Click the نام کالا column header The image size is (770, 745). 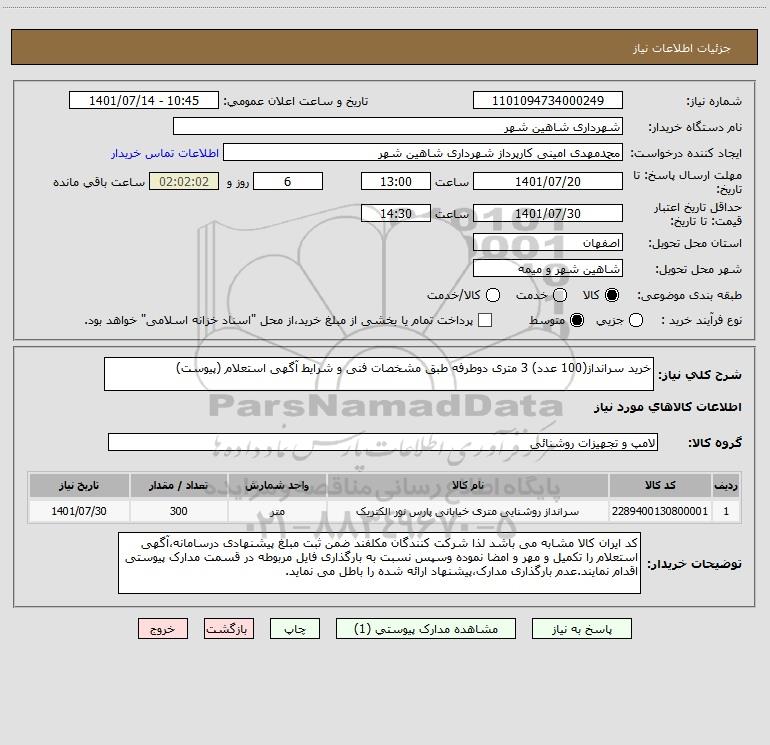(468, 486)
